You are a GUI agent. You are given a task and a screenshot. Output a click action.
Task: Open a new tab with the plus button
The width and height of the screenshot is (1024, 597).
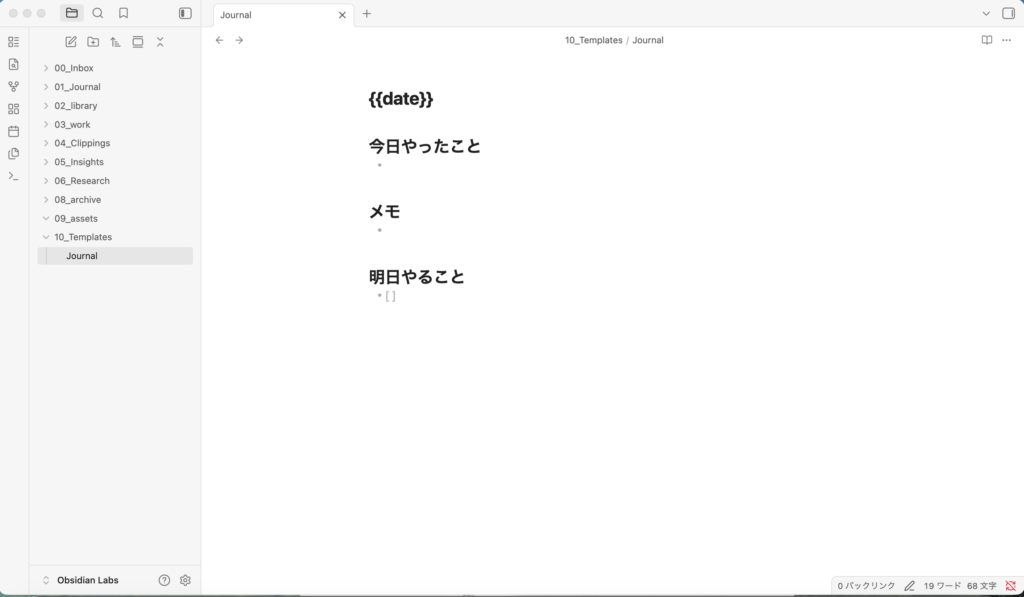pos(367,14)
